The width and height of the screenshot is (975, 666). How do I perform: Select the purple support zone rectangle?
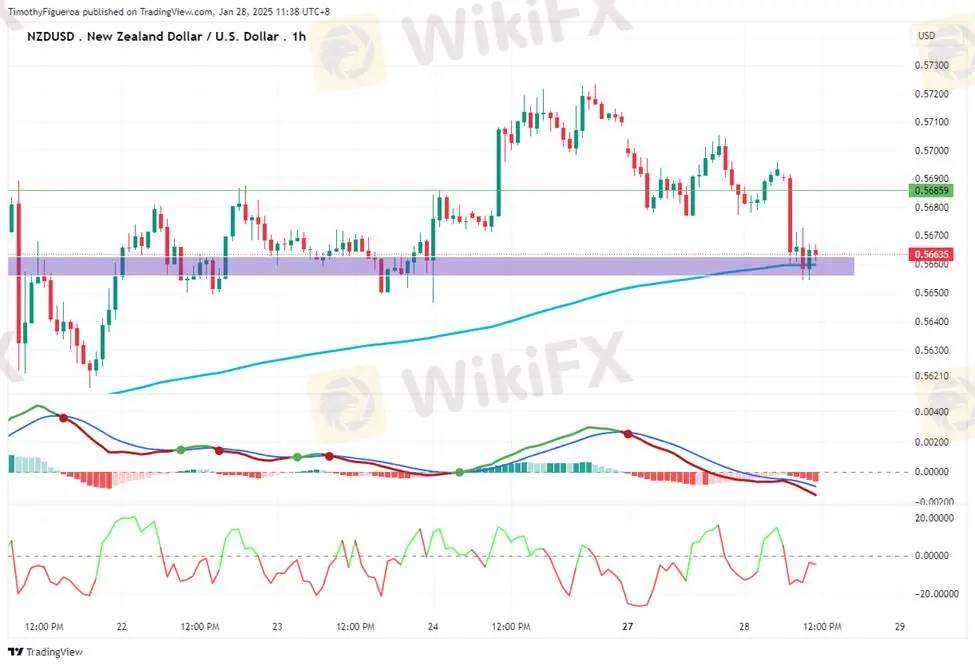tap(431, 266)
